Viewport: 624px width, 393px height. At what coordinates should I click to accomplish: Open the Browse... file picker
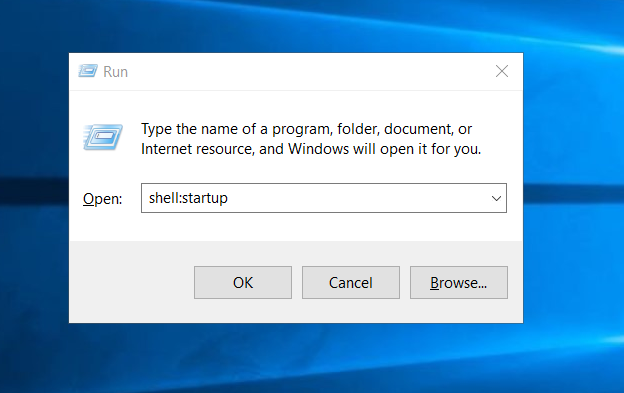(x=459, y=282)
